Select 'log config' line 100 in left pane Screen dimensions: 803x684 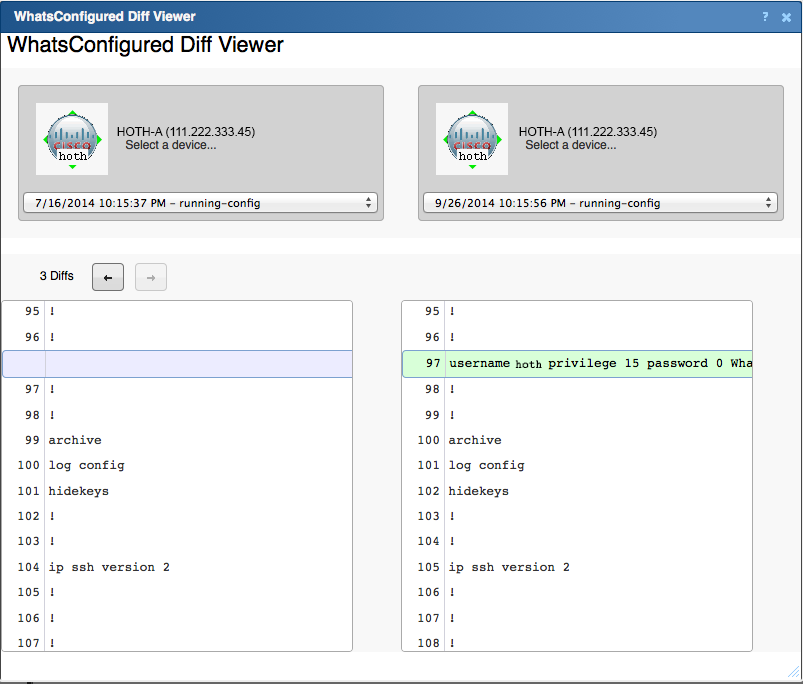click(87, 465)
